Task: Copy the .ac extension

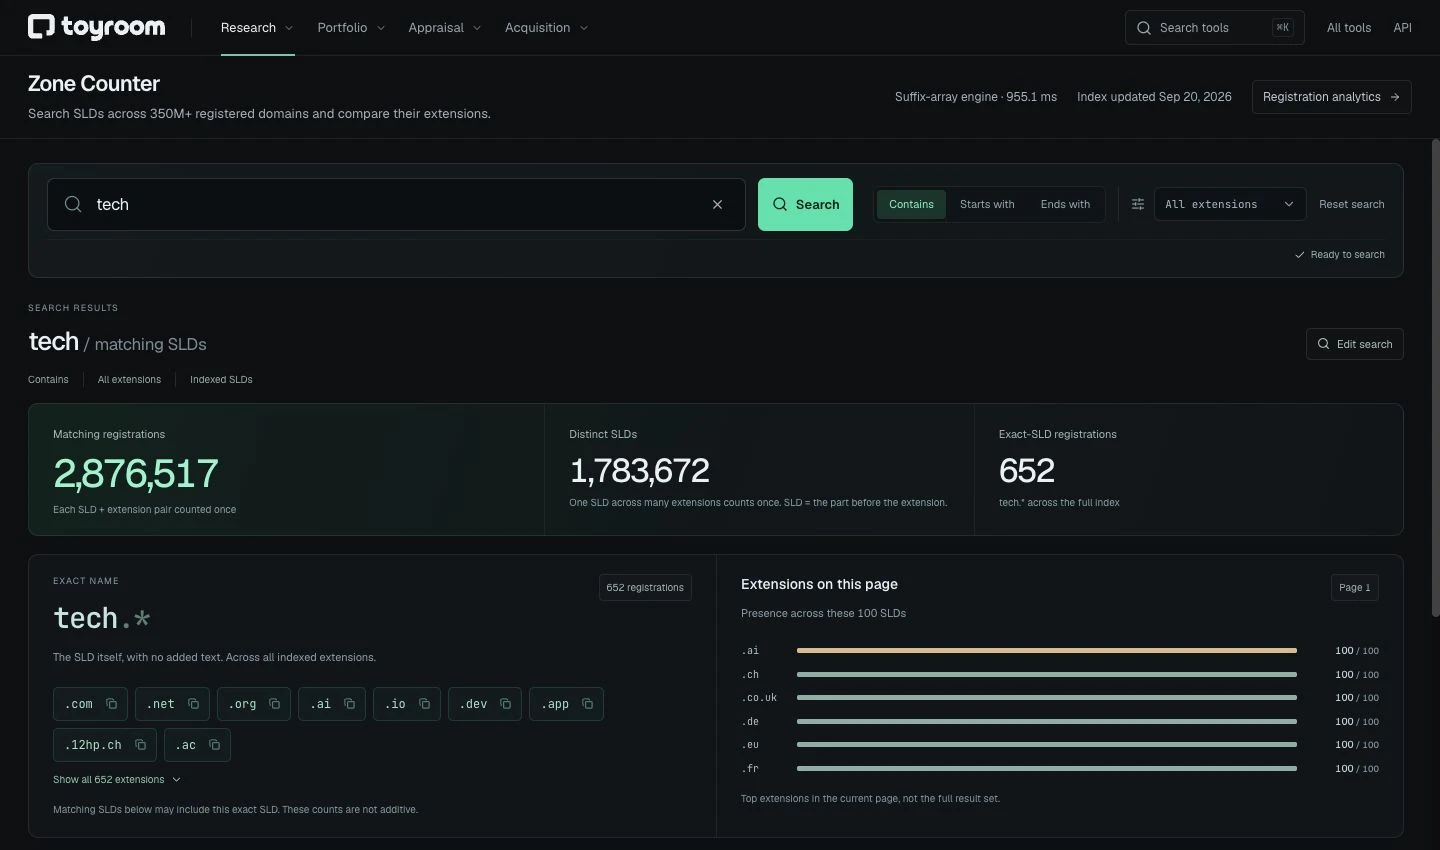Action: tap(214, 745)
